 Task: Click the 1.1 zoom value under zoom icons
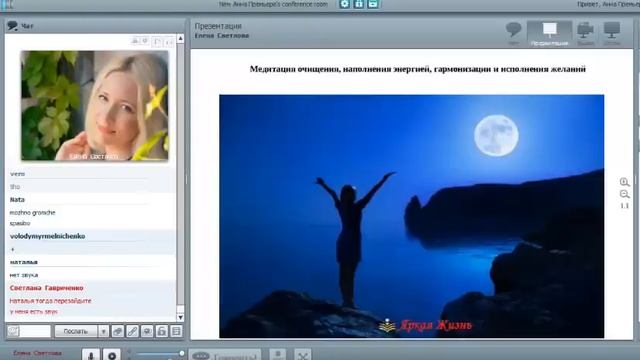click(624, 206)
